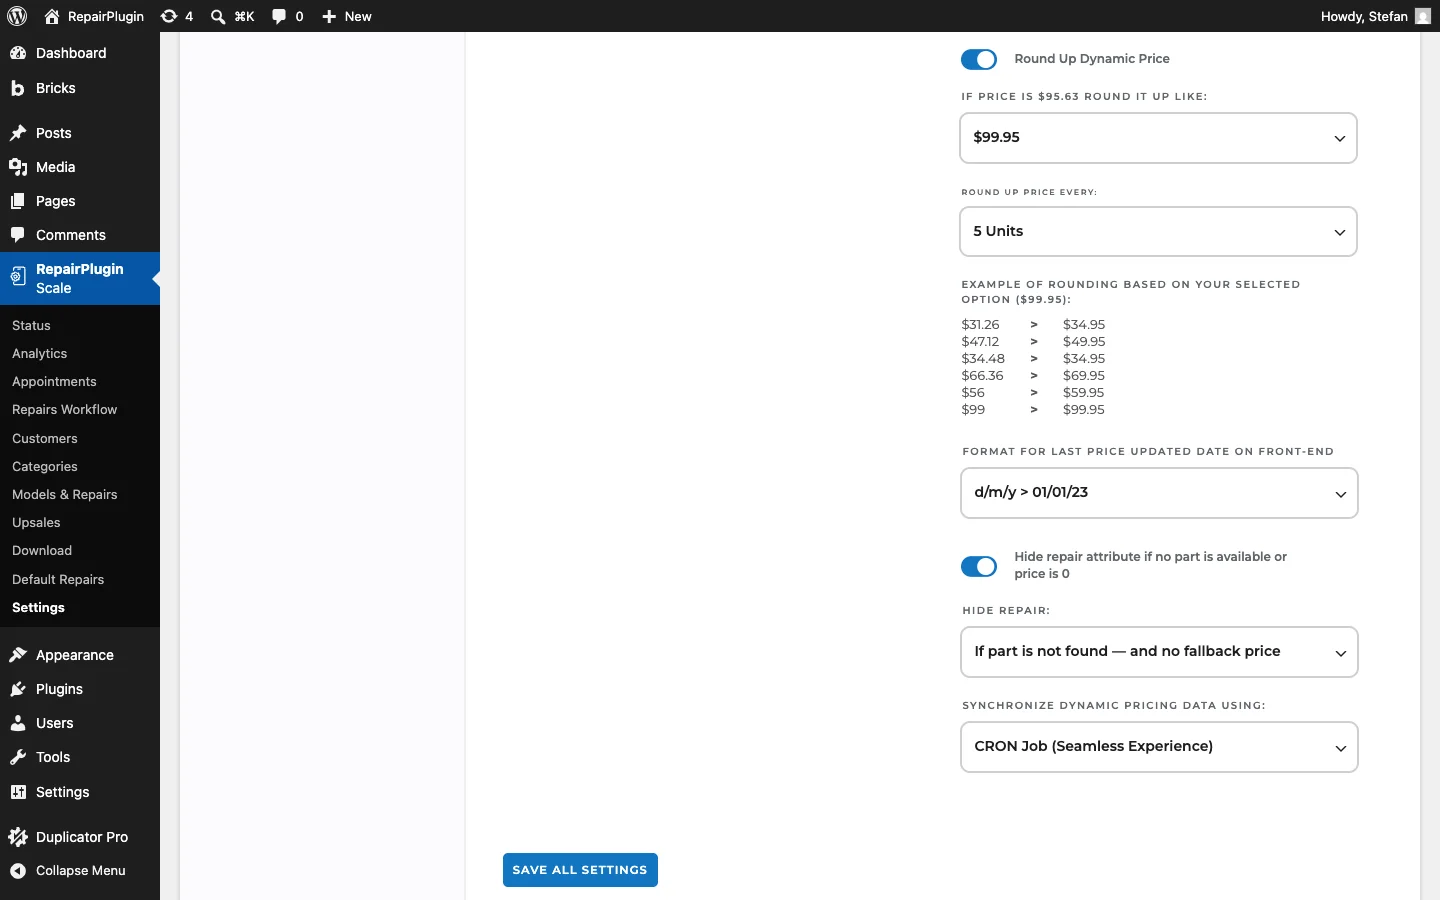Click the Tools wrench icon
The height and width of the screenshot is (900, 1440).
18,757
